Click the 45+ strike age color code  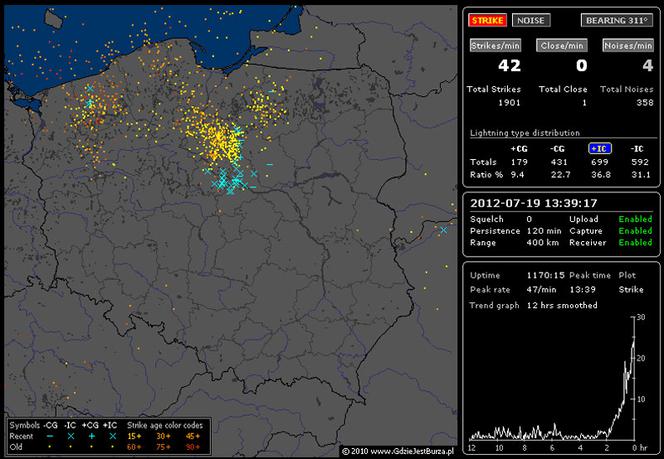coord(193,436)
